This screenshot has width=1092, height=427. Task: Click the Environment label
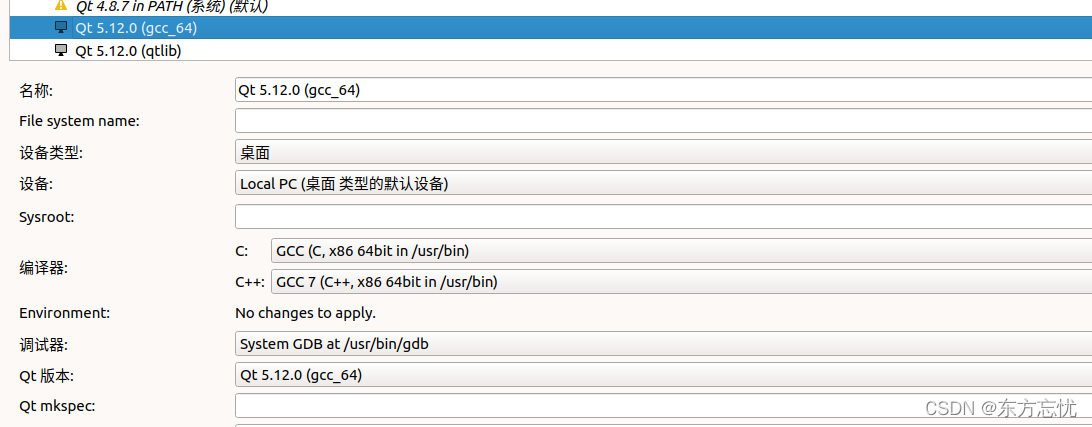click(x=64, y=313)
